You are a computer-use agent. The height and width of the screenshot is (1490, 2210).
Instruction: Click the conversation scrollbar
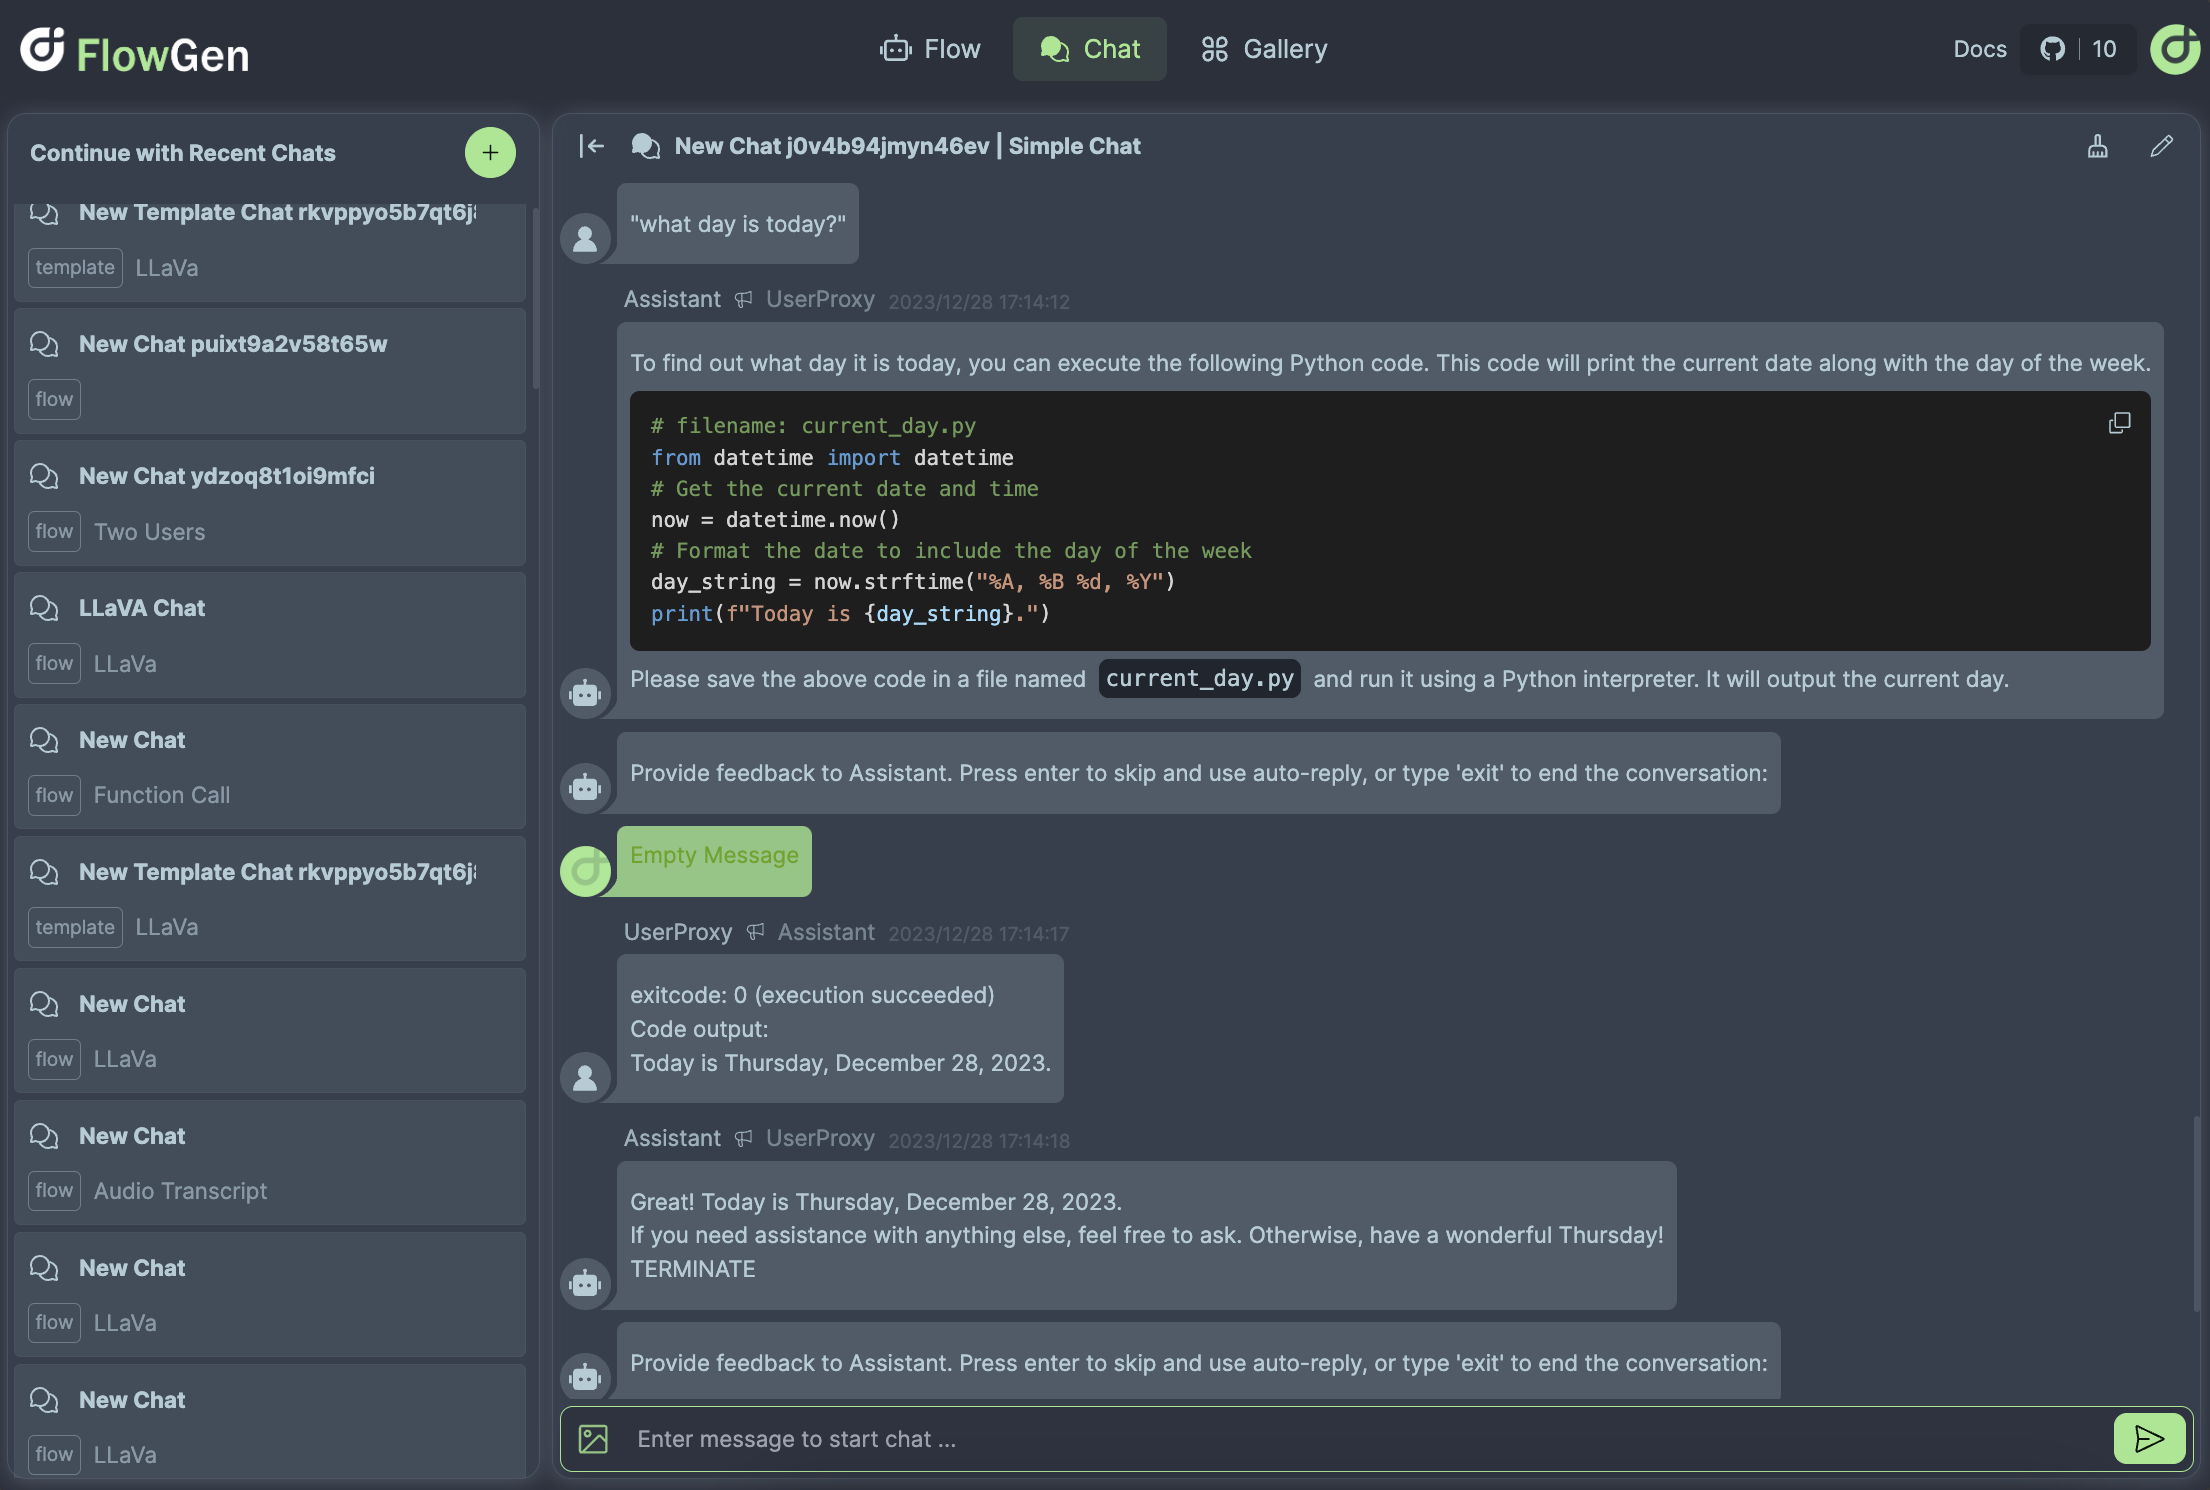(x=2197, y=1213)
